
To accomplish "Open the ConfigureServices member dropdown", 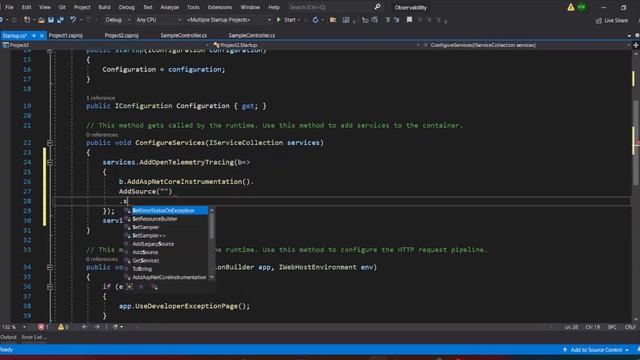I will tap(527, 45).
